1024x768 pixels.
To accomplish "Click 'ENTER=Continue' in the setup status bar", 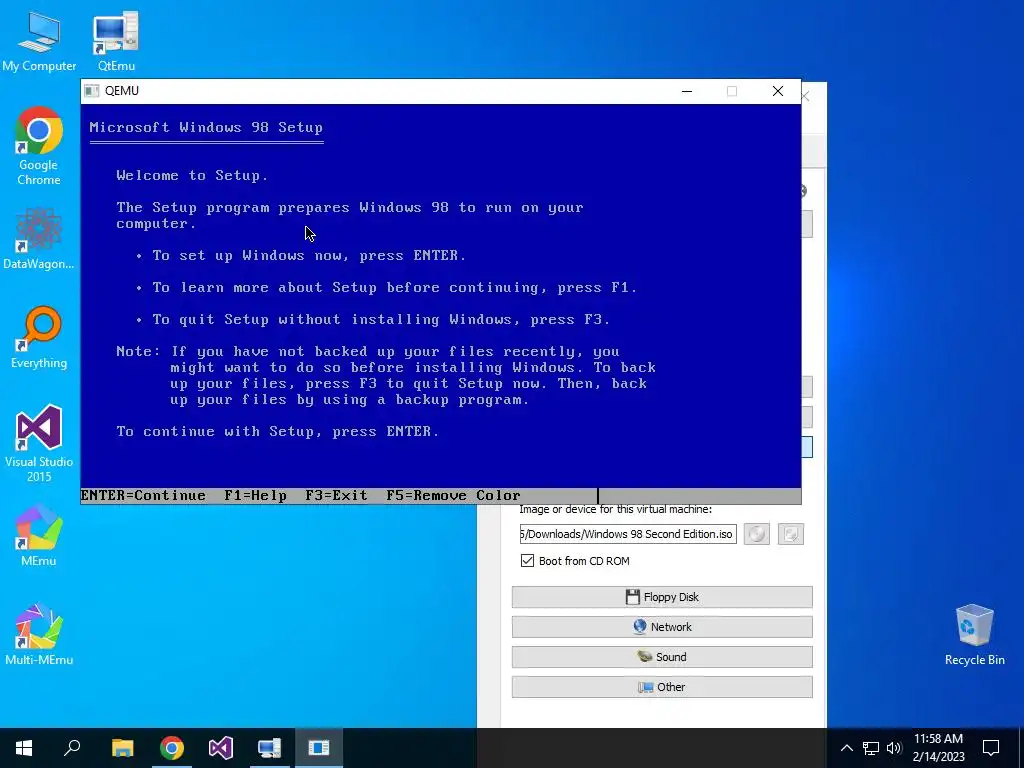I will pos(143,496).
